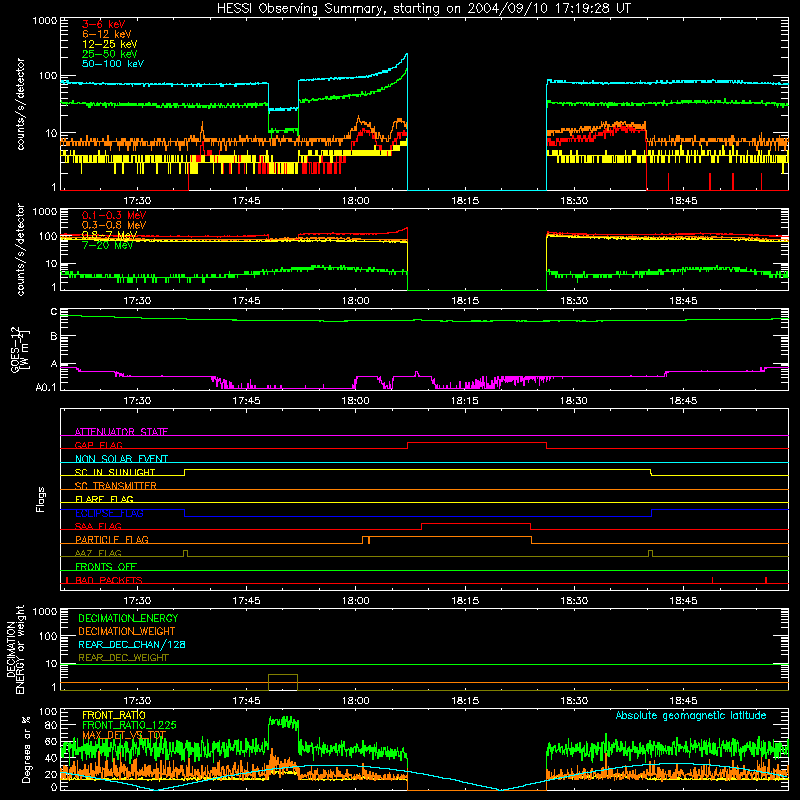Image resolution: width=800 pixels, height=800 pixels.
Task: Select the GAP_FLAG label
Action: (98, 445)
